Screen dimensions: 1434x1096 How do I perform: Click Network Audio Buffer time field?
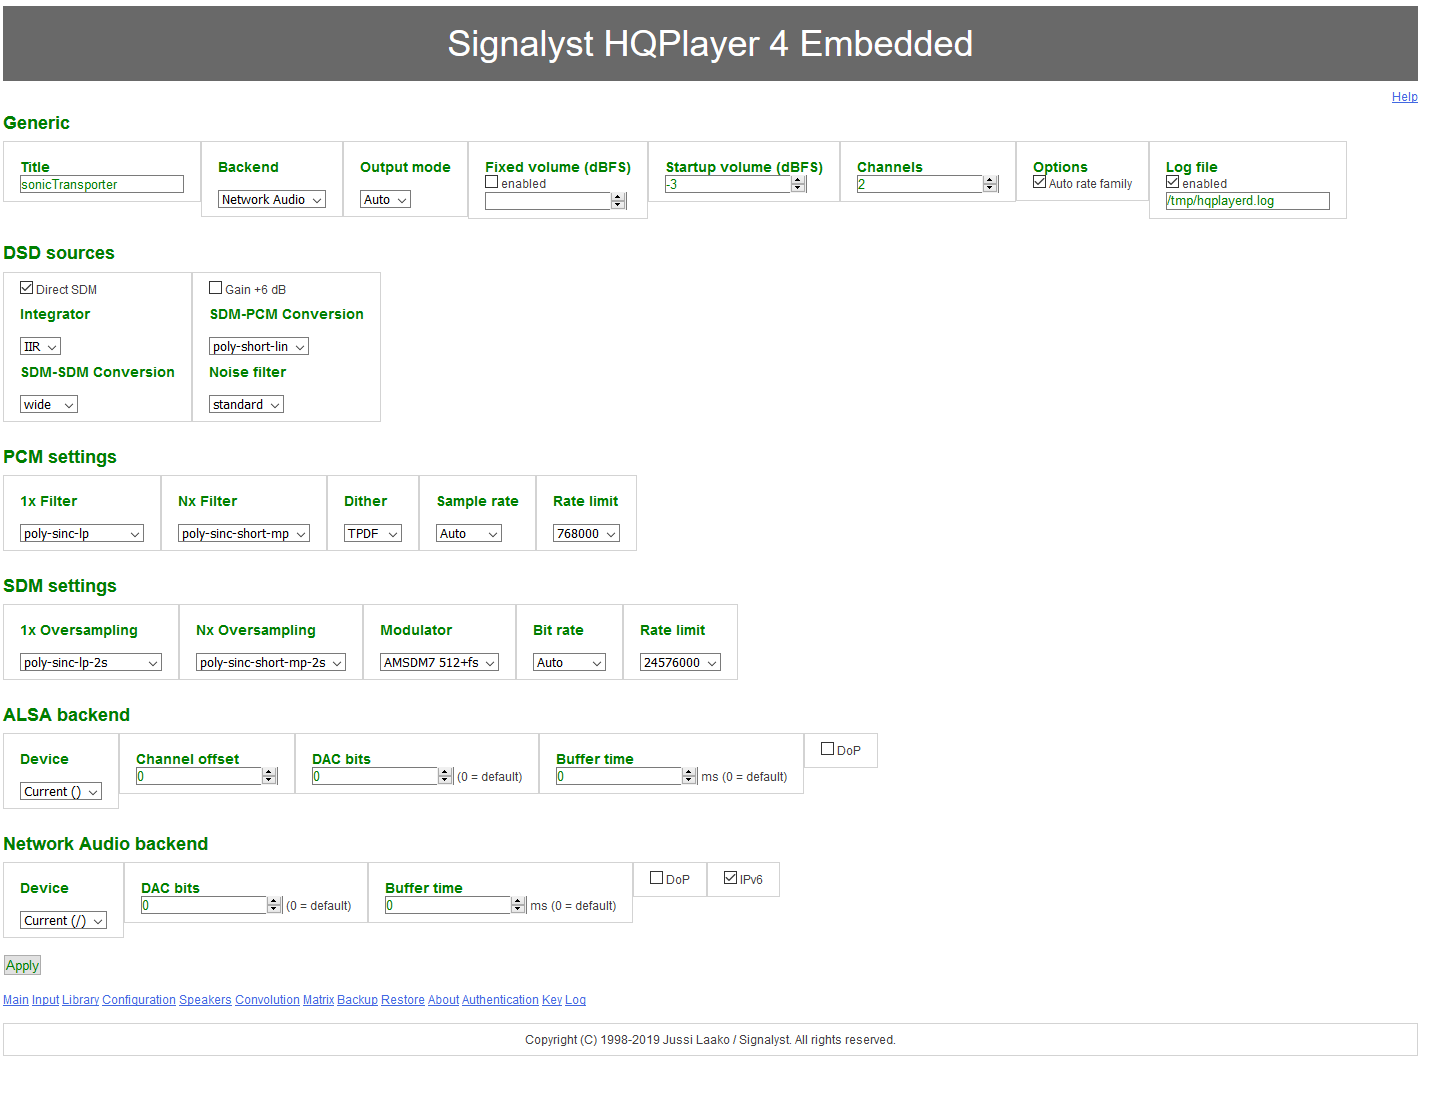coord(448,905)
